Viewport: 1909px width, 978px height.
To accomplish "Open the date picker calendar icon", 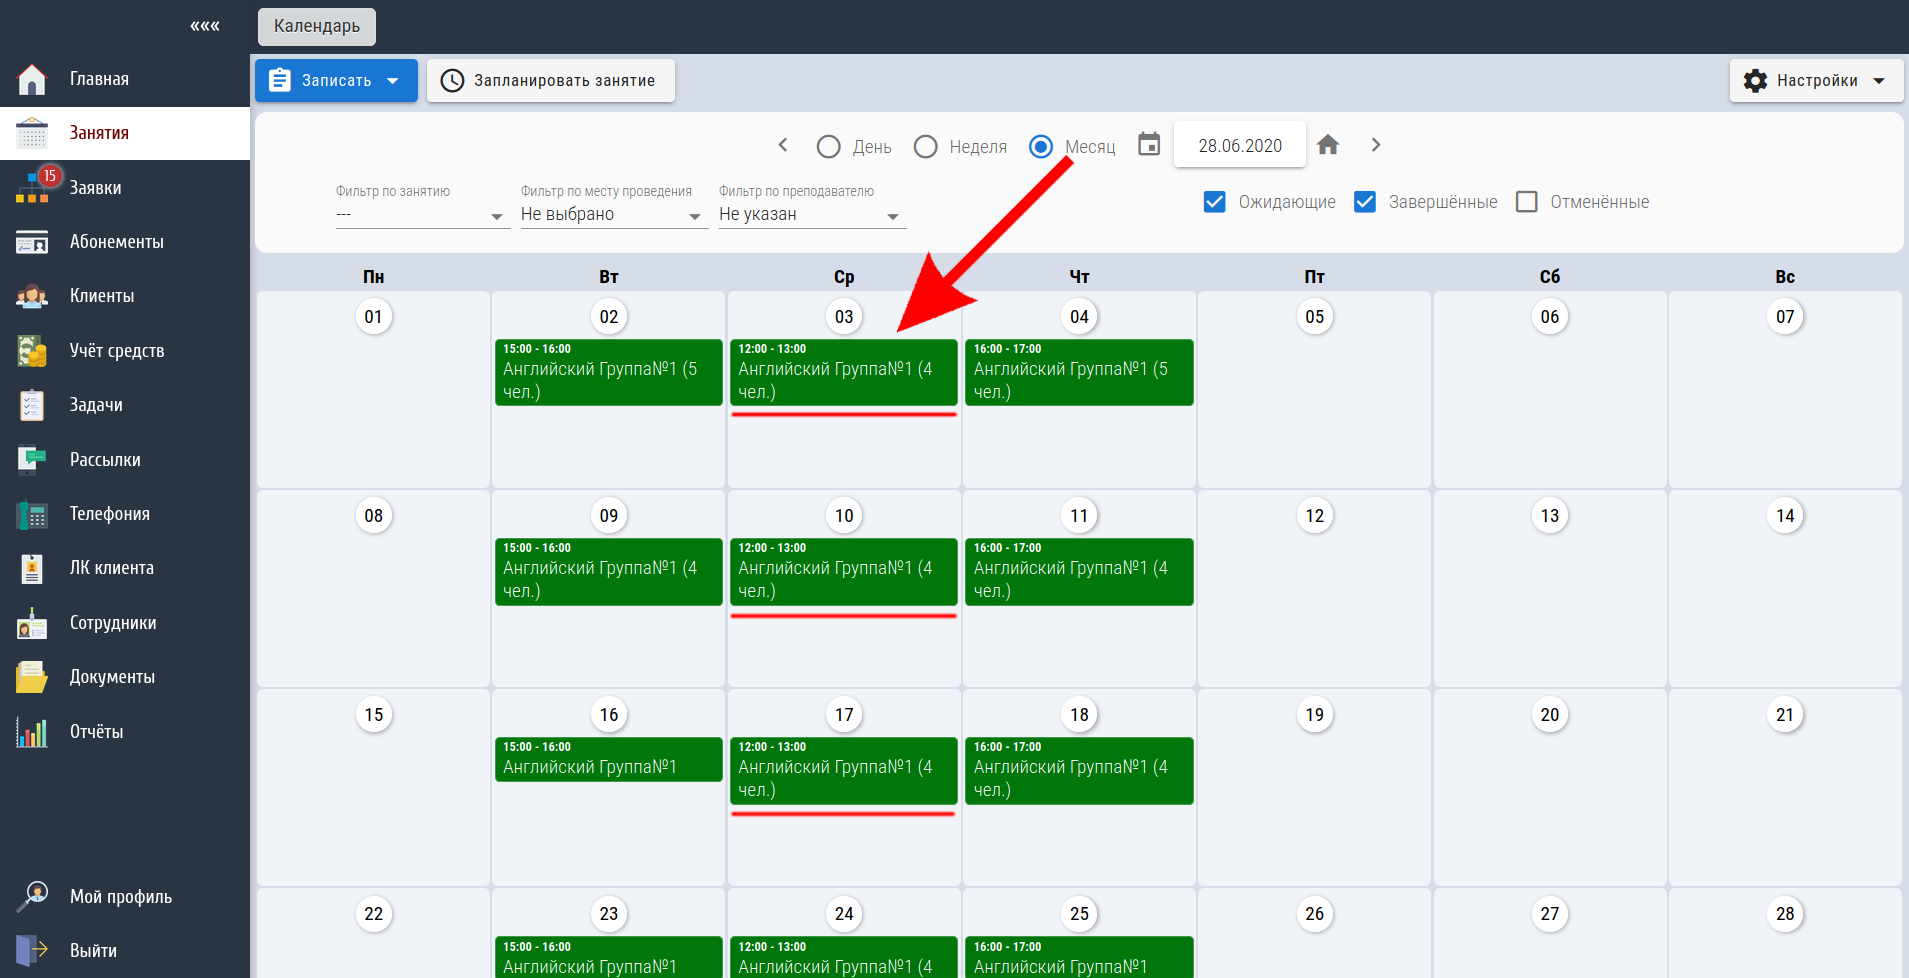I will click(1149, 145).
